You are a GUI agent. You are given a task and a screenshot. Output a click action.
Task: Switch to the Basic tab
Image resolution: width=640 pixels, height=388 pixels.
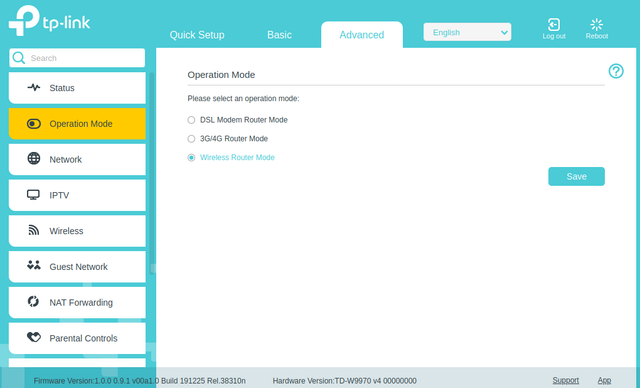[279, 35]
